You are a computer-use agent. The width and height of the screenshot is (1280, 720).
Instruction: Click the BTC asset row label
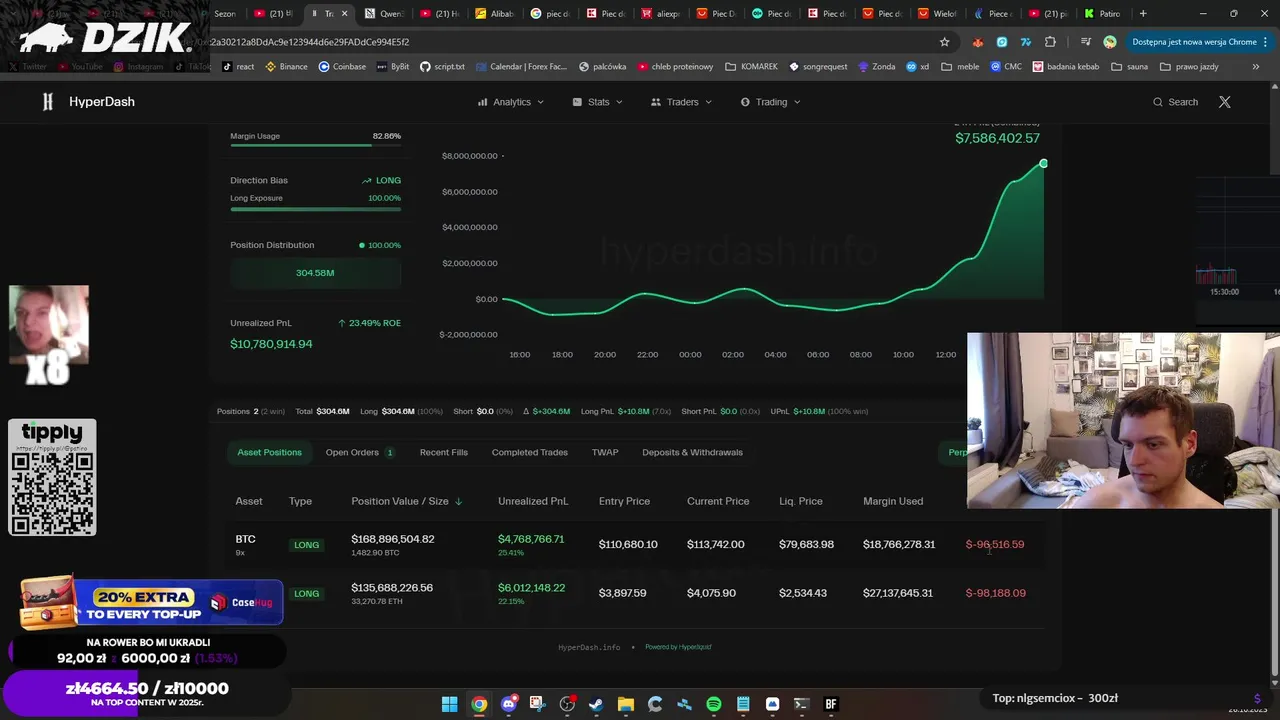(245, 539)
